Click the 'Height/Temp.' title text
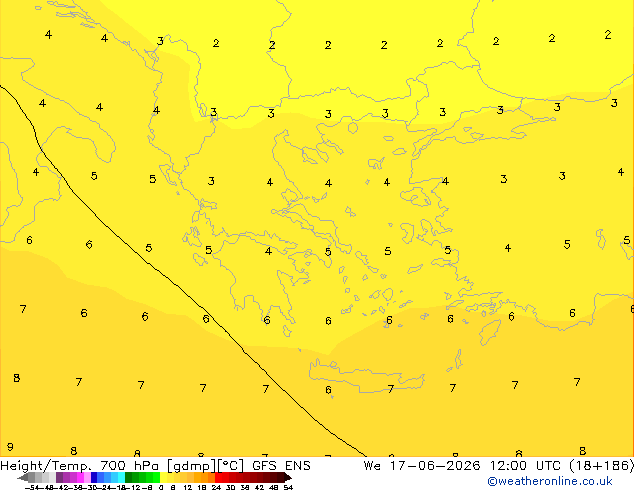This screenshot has width=634, height=490. [x=46, y=466]
